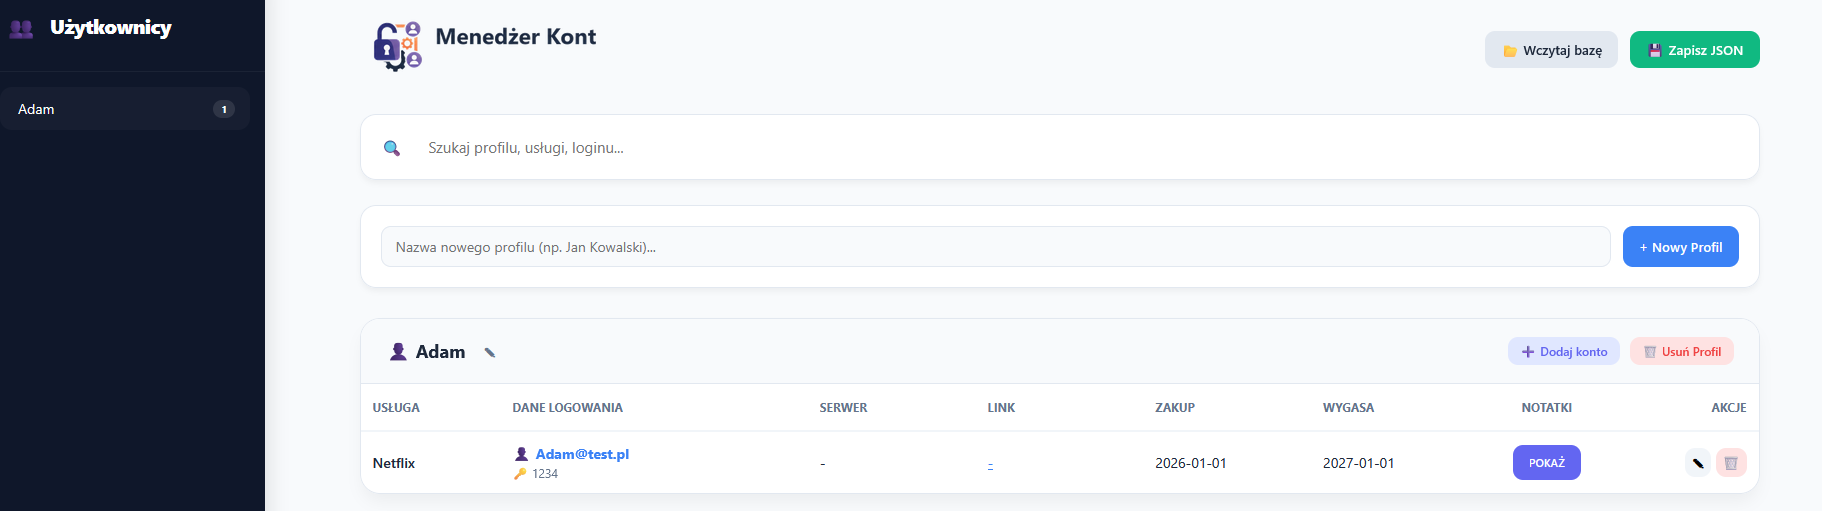The width and height of the screenshot is (1822, 511).
Task: Open the Adam@test.pl login link
Action: 582,454
